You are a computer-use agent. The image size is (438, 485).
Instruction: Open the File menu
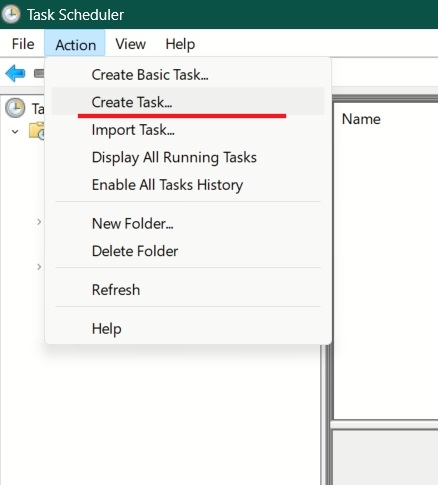(x=23, y=44)
